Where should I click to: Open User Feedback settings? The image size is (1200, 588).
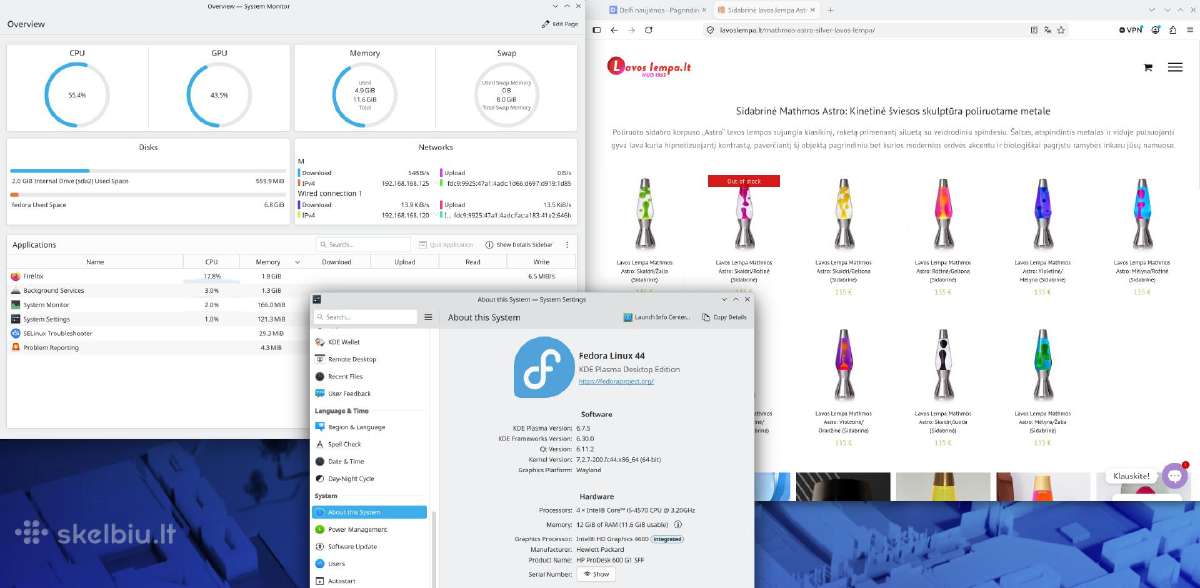coord(371,393)
